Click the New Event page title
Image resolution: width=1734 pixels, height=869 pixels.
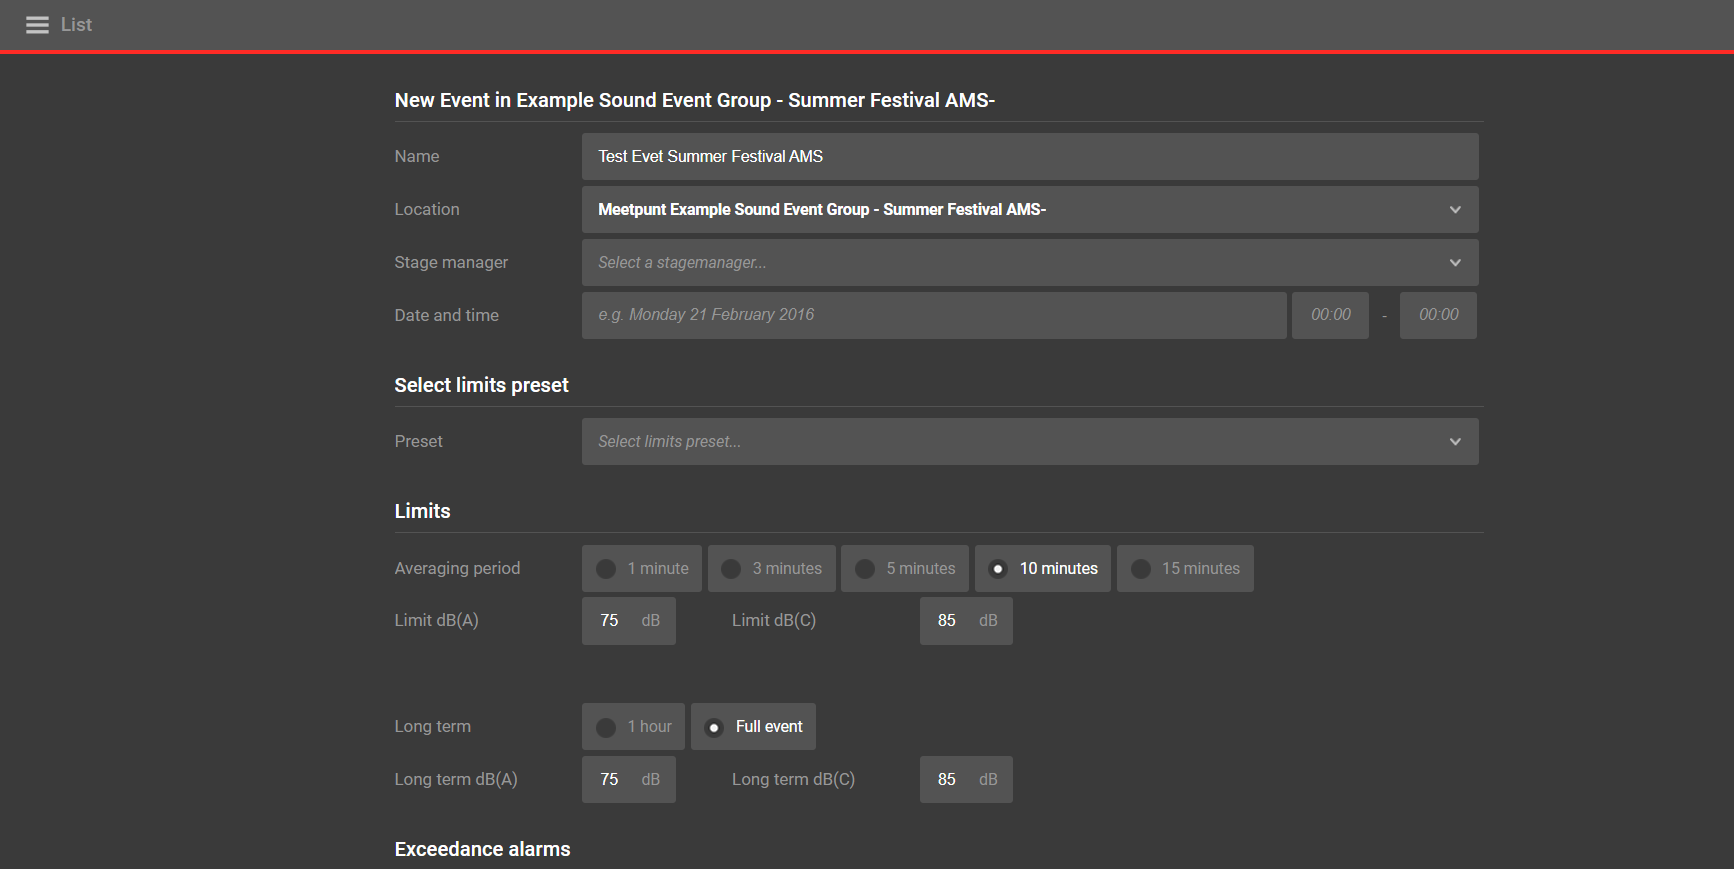click(694, 100)
